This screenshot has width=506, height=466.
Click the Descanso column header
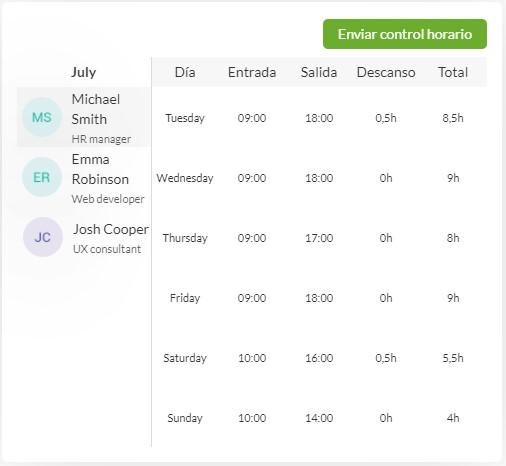(x=386, y=72)
